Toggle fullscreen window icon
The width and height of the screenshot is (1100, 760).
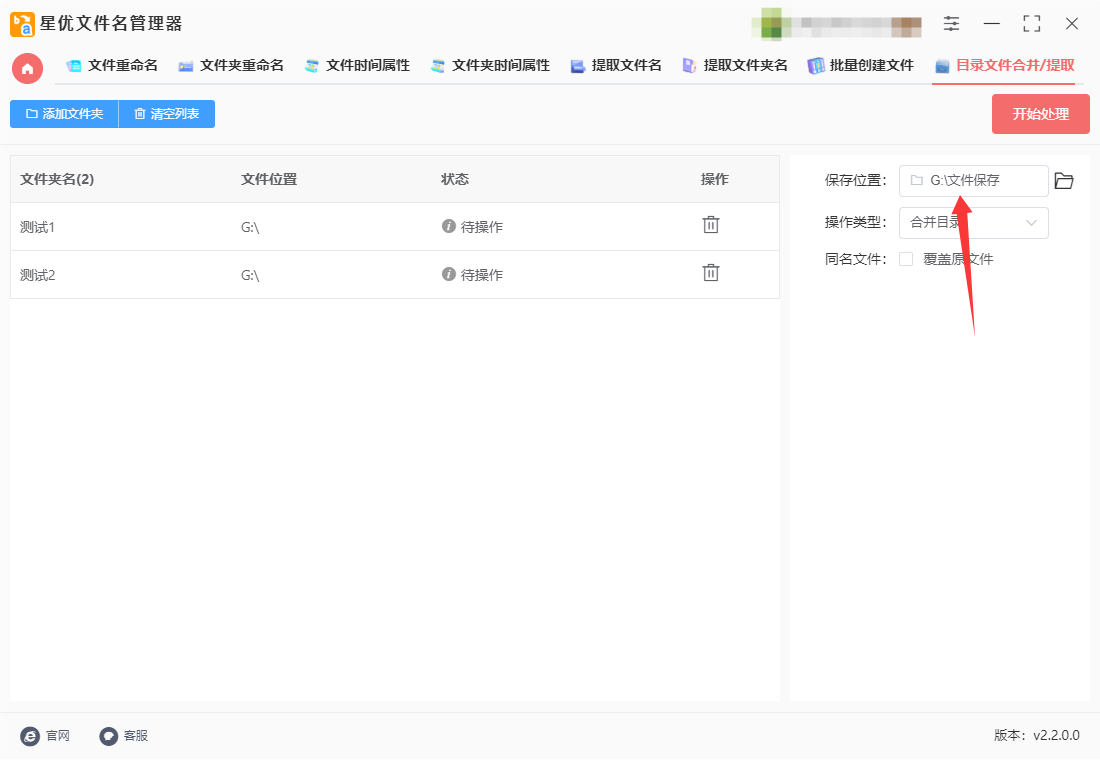pyautogui.click(x=1032, y=24)
